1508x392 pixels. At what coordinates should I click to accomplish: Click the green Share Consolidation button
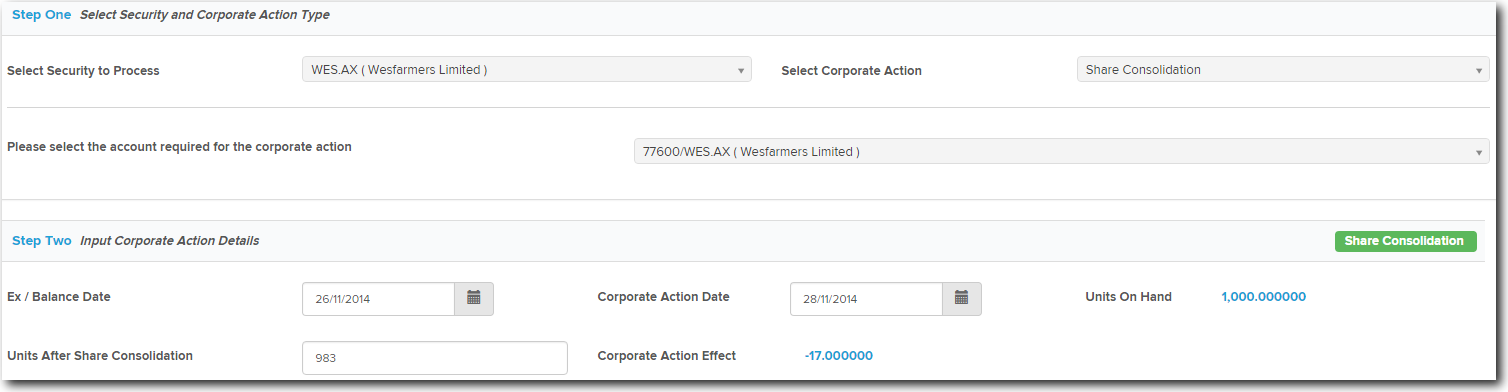(1405, 241)
